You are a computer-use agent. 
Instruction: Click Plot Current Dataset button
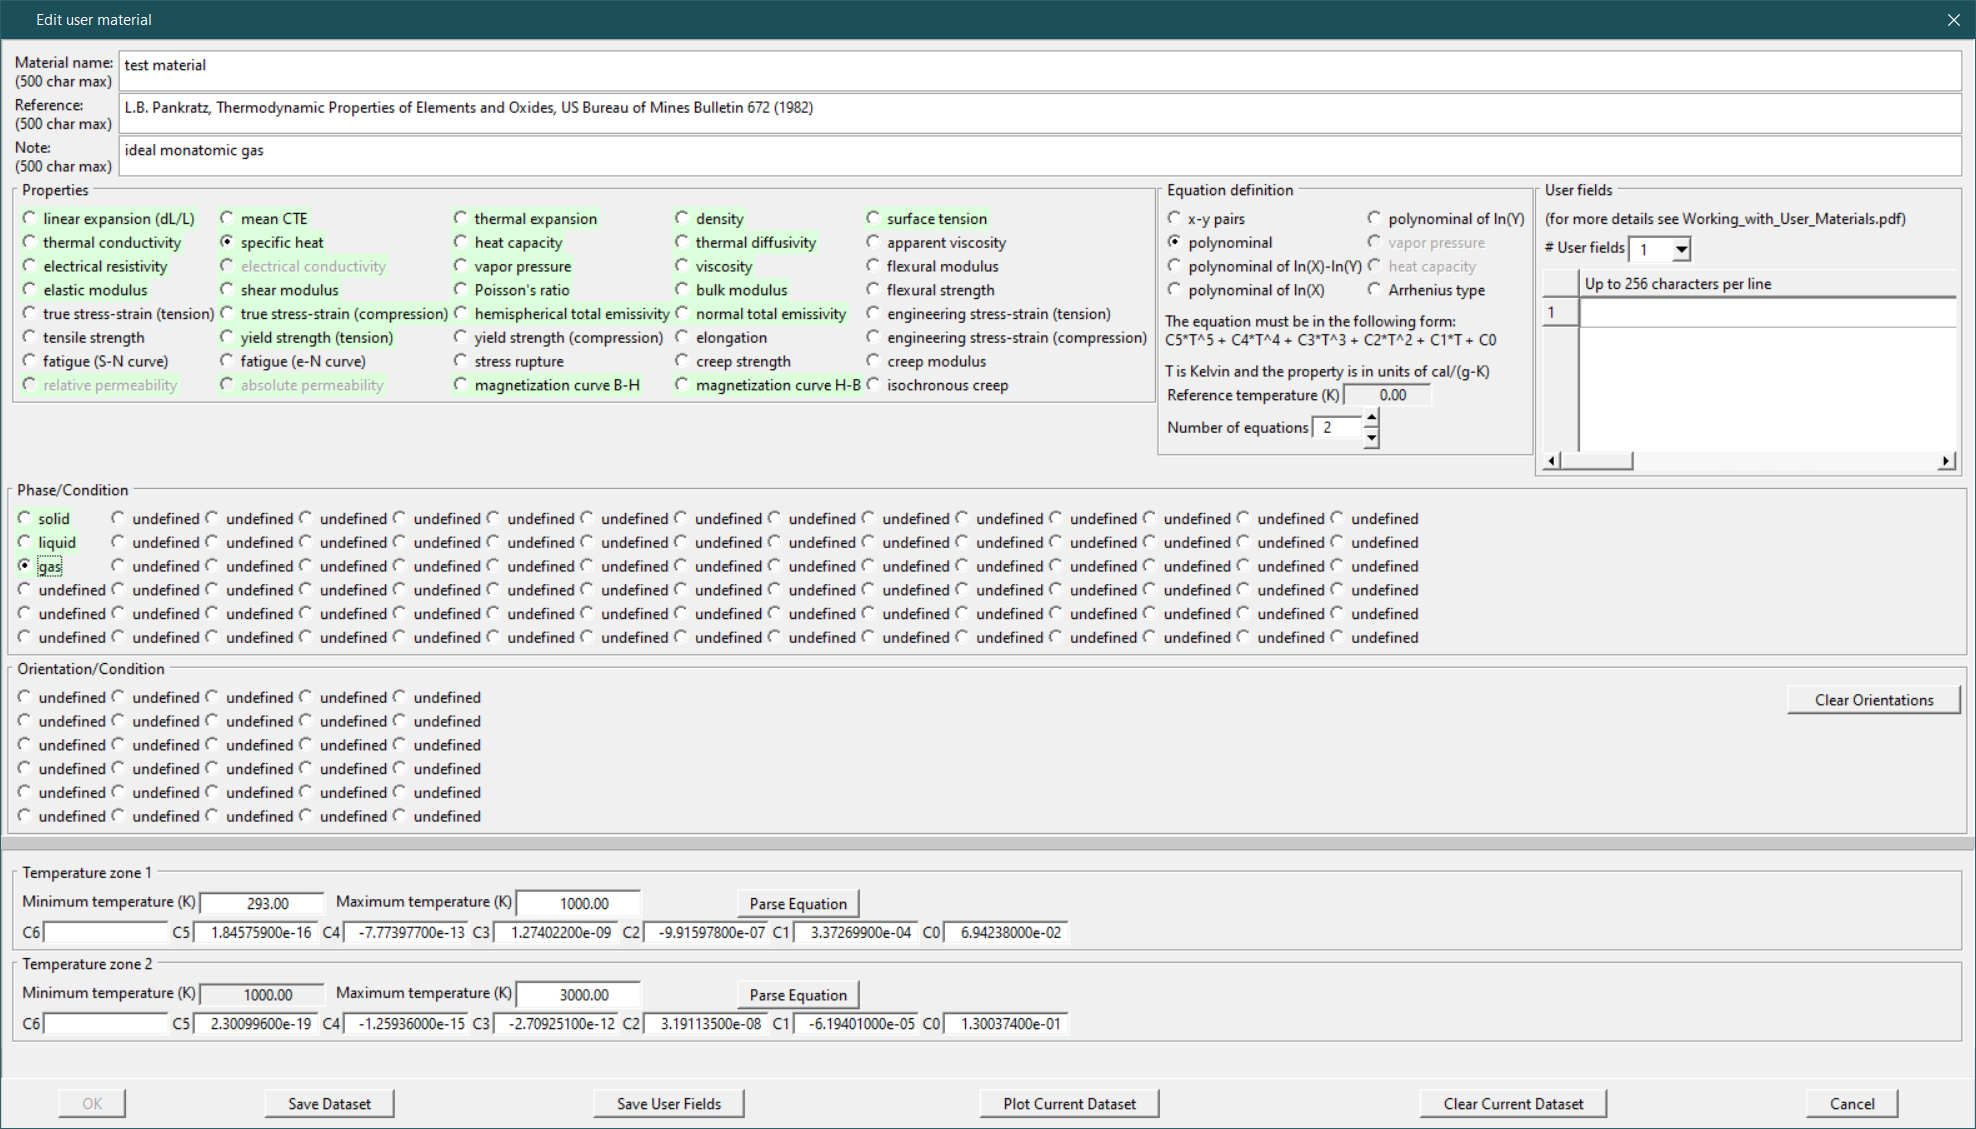(1068, 1103)
